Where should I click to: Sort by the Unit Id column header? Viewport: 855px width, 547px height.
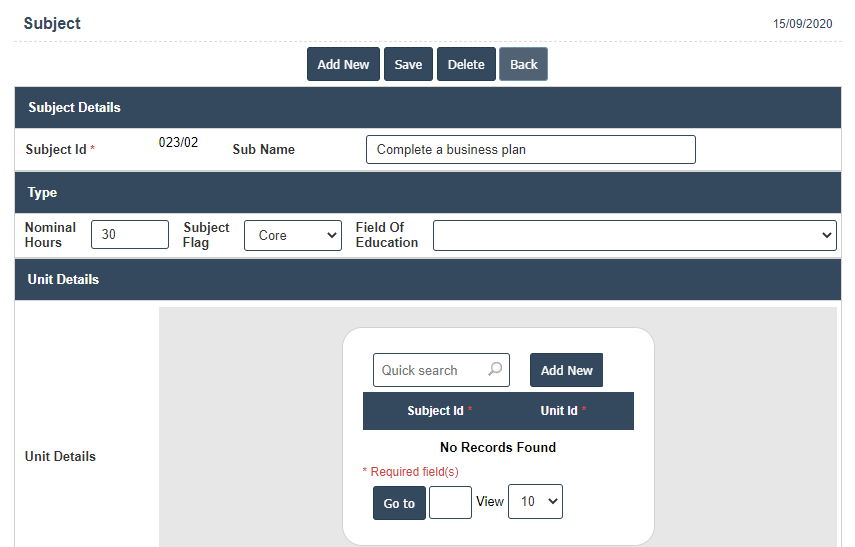coord(560,411)
